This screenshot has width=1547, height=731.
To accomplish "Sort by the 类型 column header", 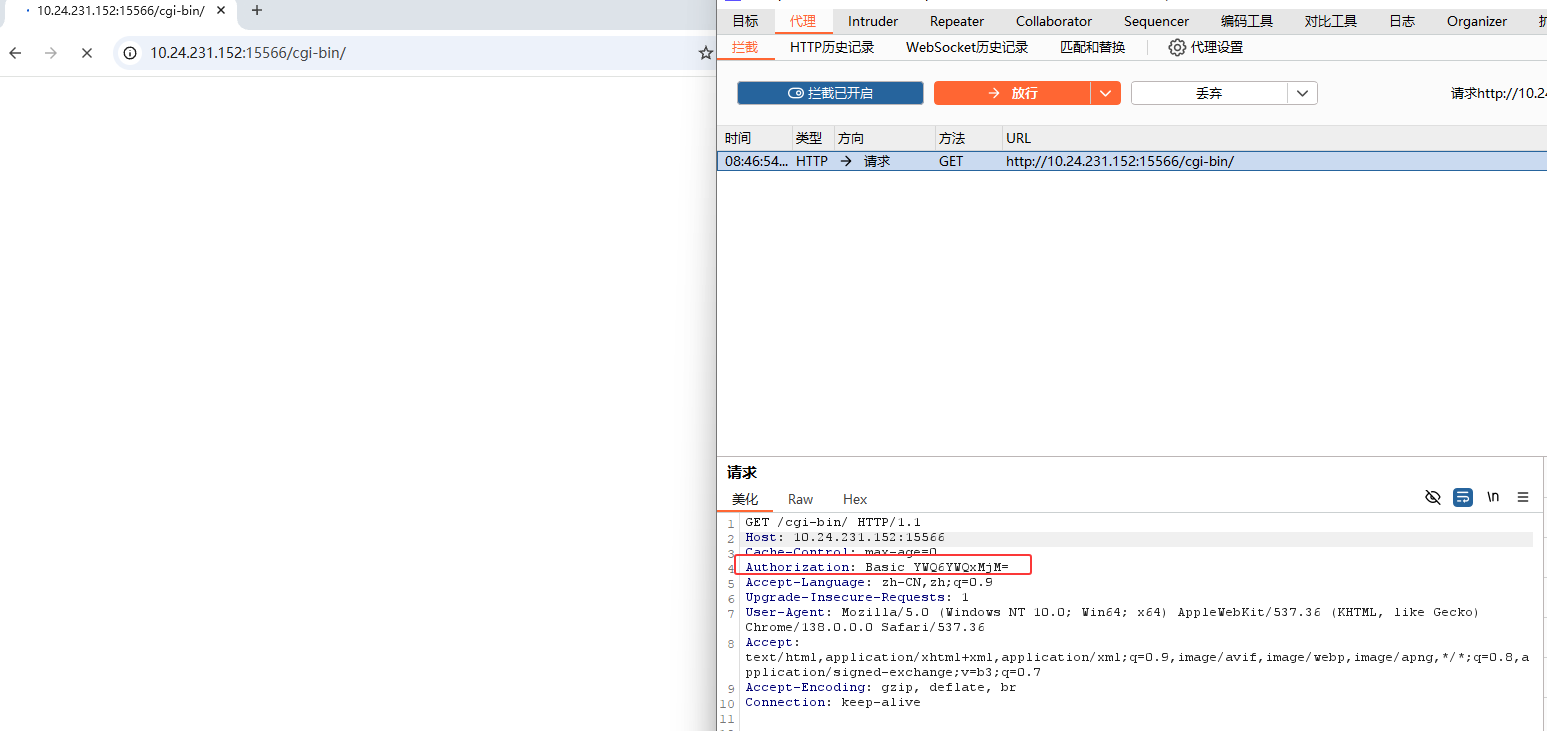I will pyautogui.click(x=813, y=138).
